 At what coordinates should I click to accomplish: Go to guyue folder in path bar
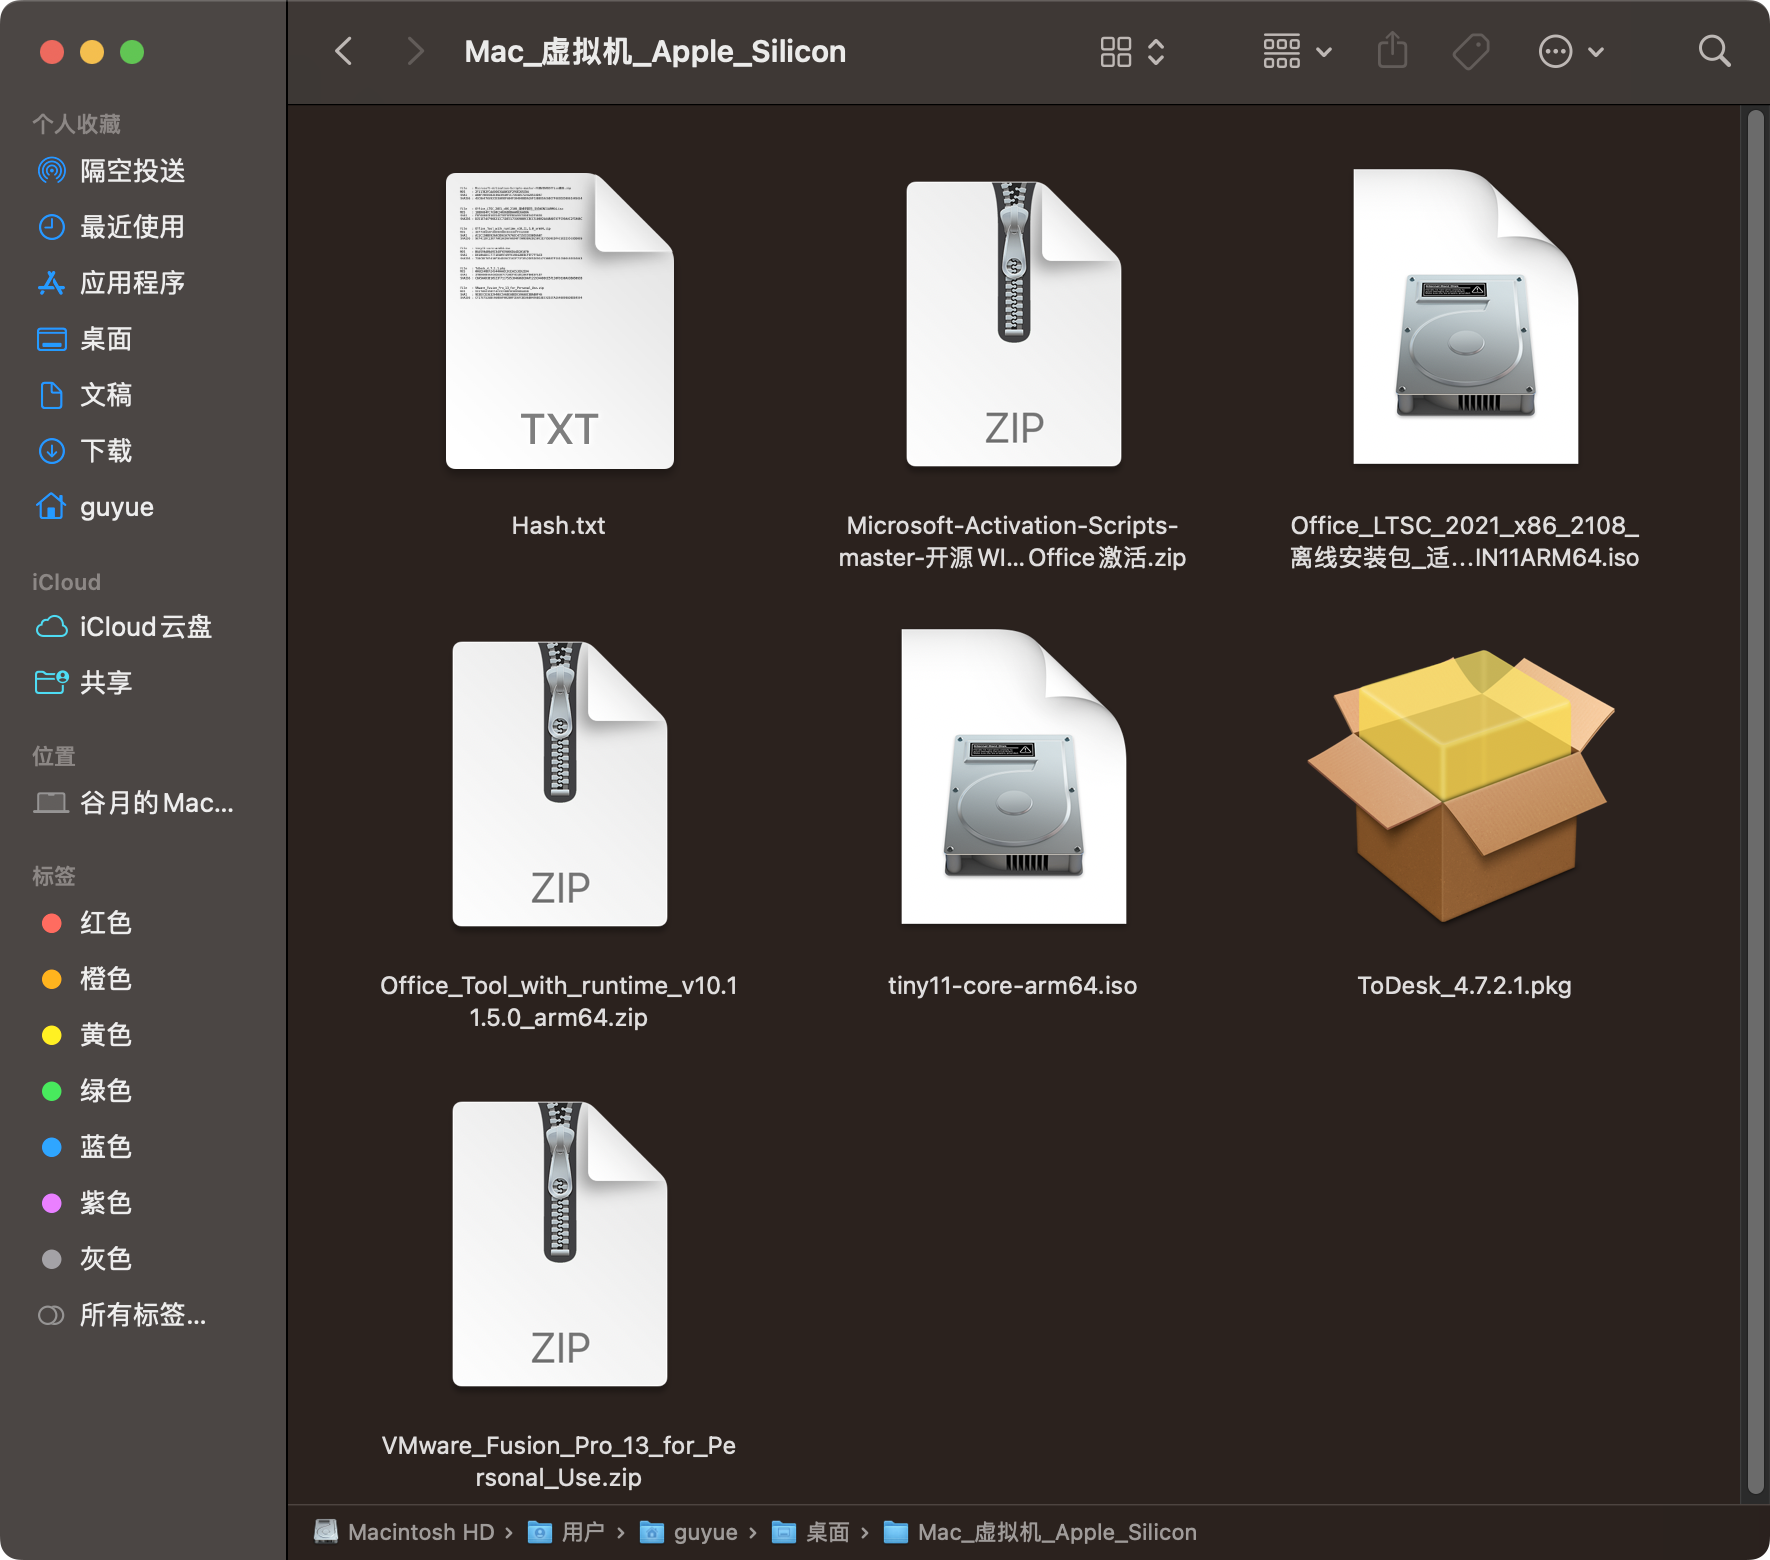[689, 1532]
